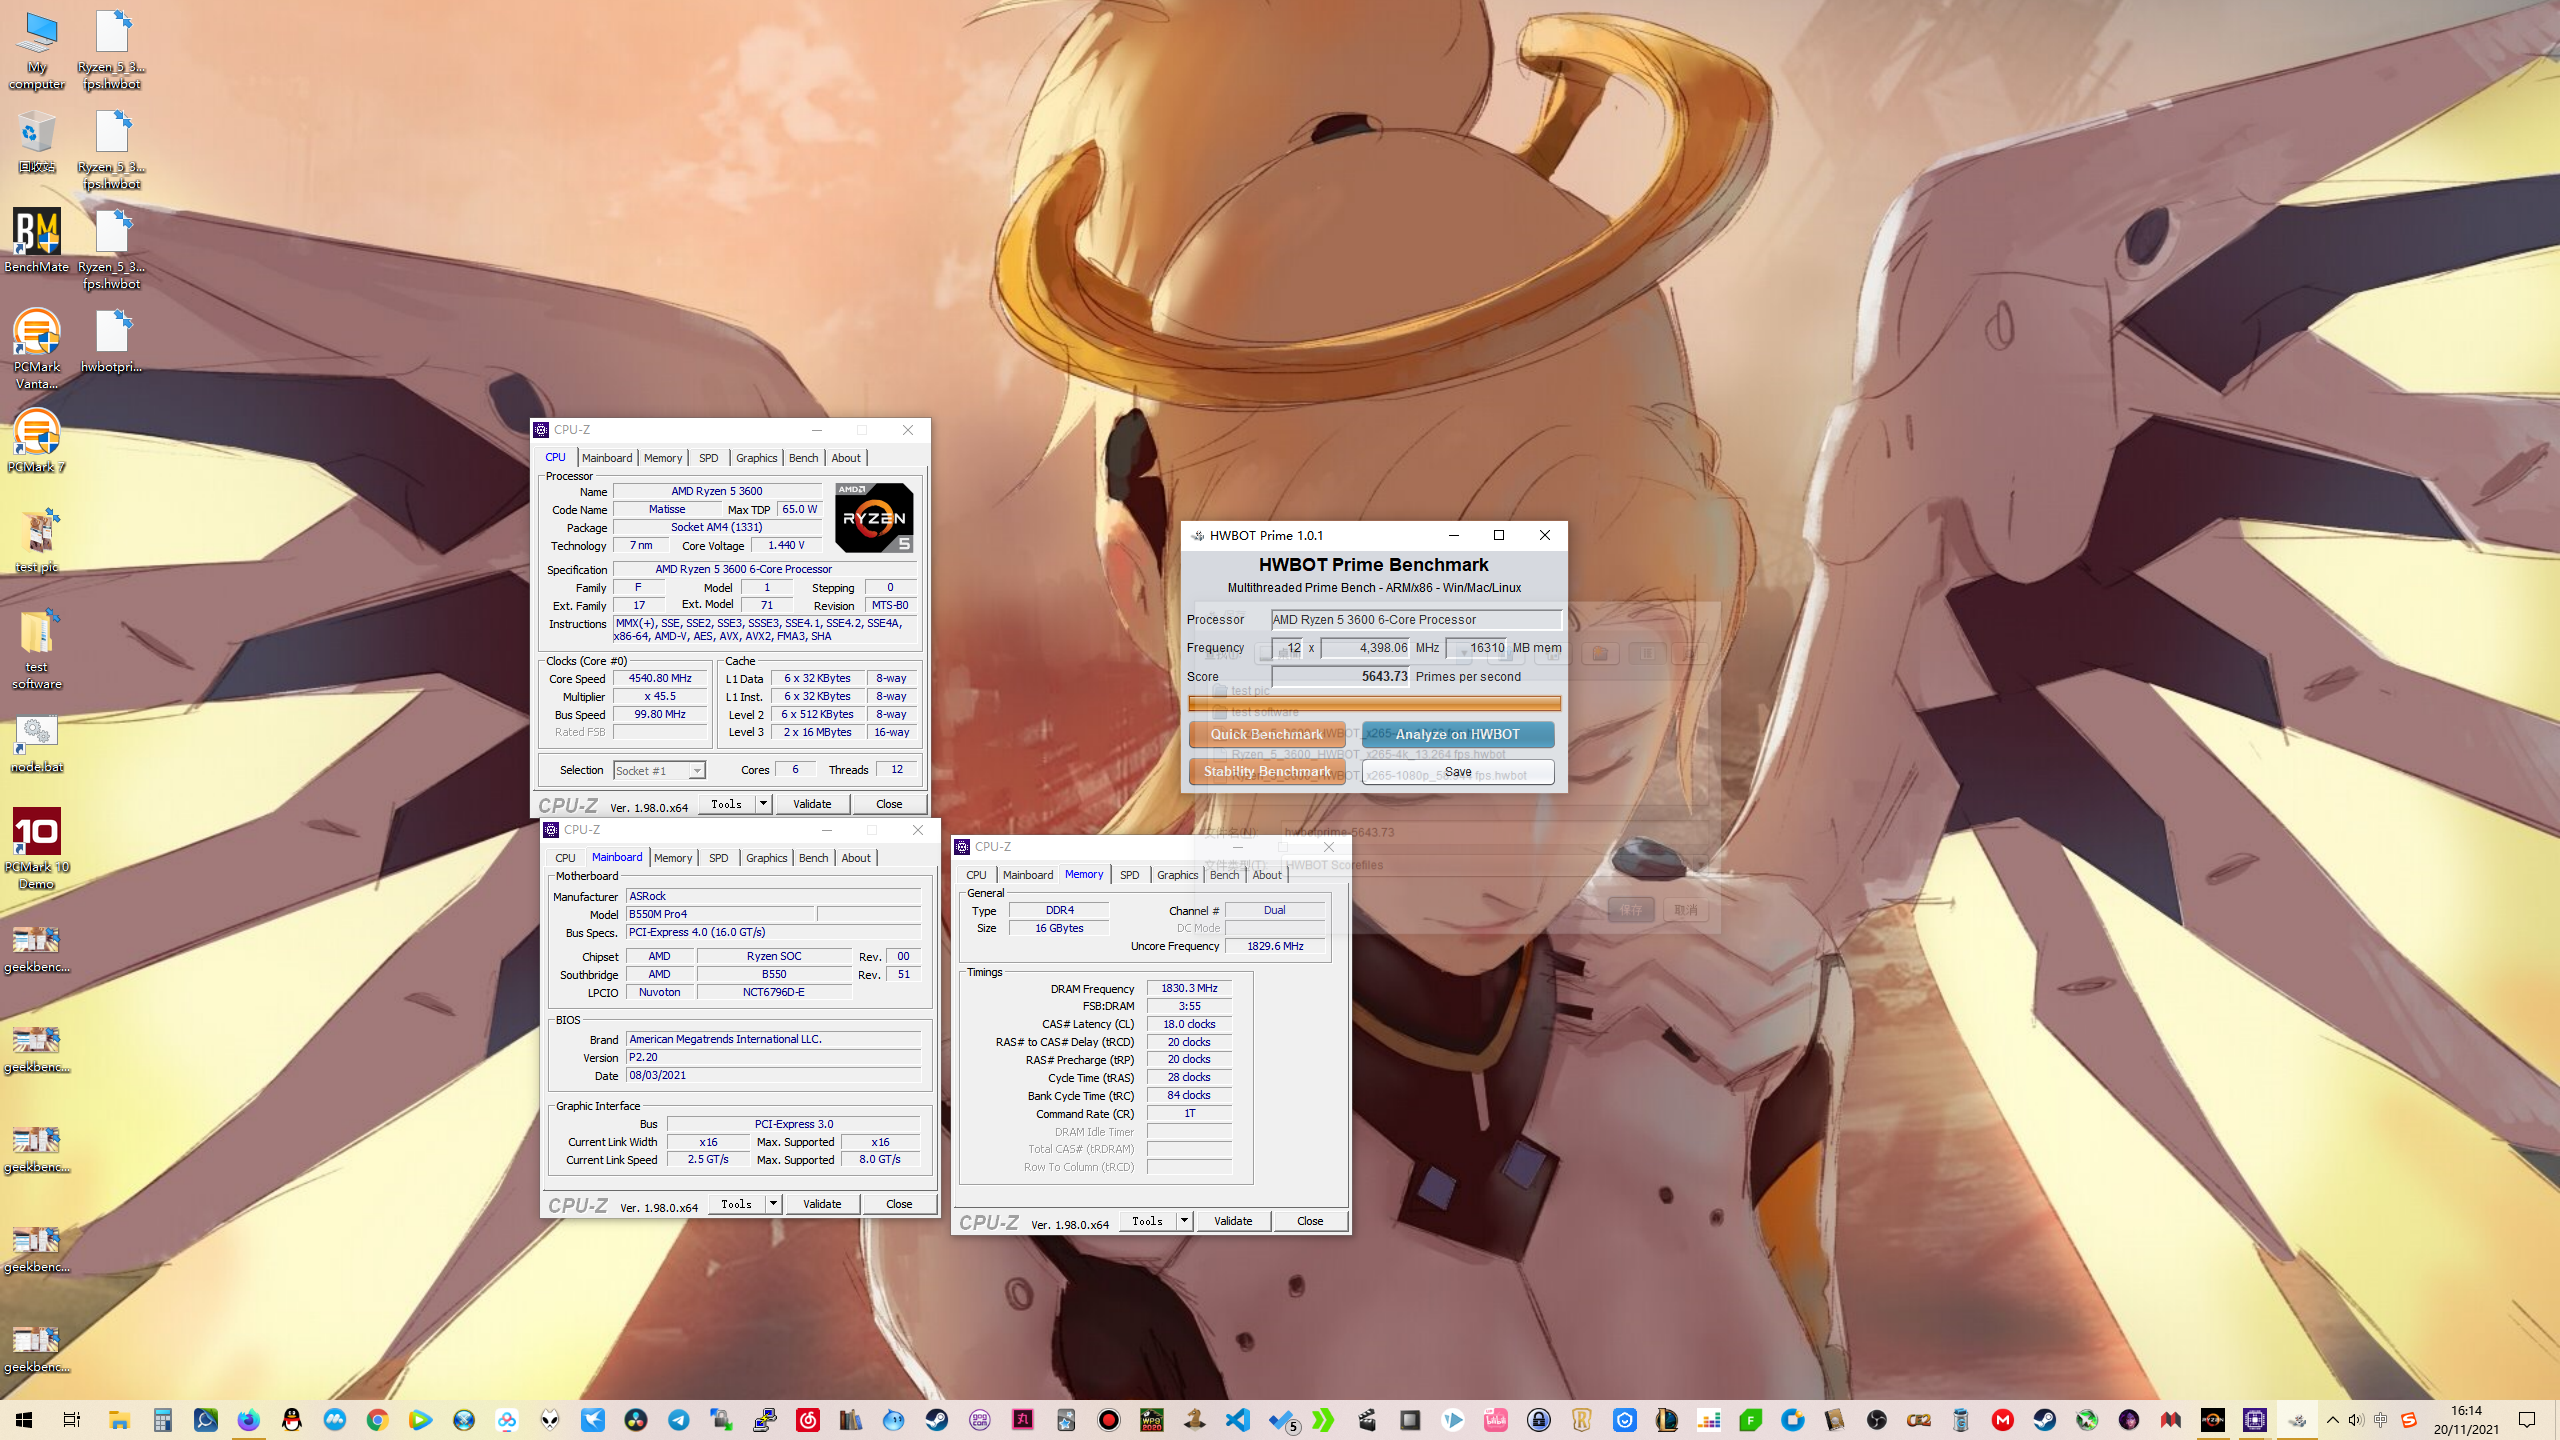Open Mainboard tab in Memory CPU-Z window
The height and width of the screenshot is (1440, 2560).
click(1027, 874)
